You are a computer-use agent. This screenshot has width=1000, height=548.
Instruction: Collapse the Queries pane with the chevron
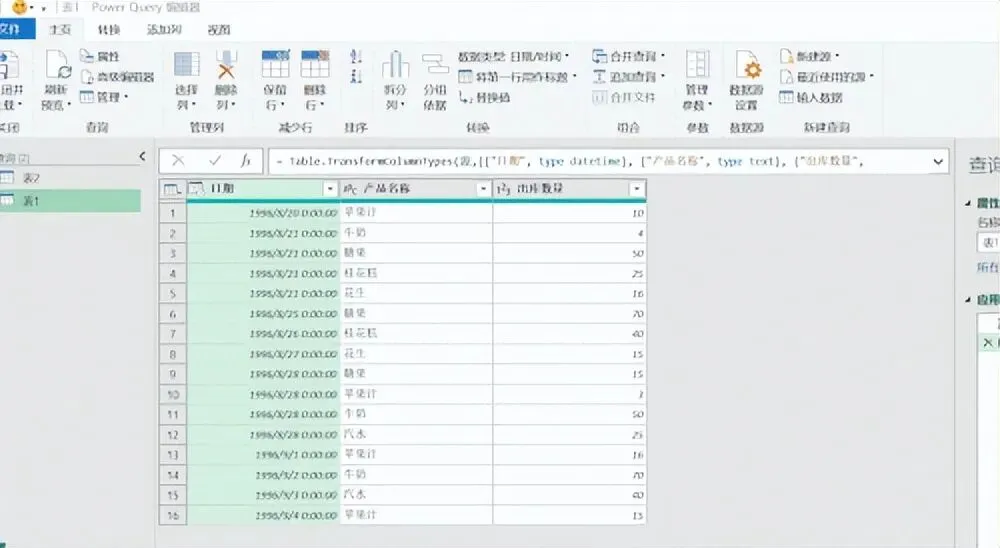click(x=142, y=156)
